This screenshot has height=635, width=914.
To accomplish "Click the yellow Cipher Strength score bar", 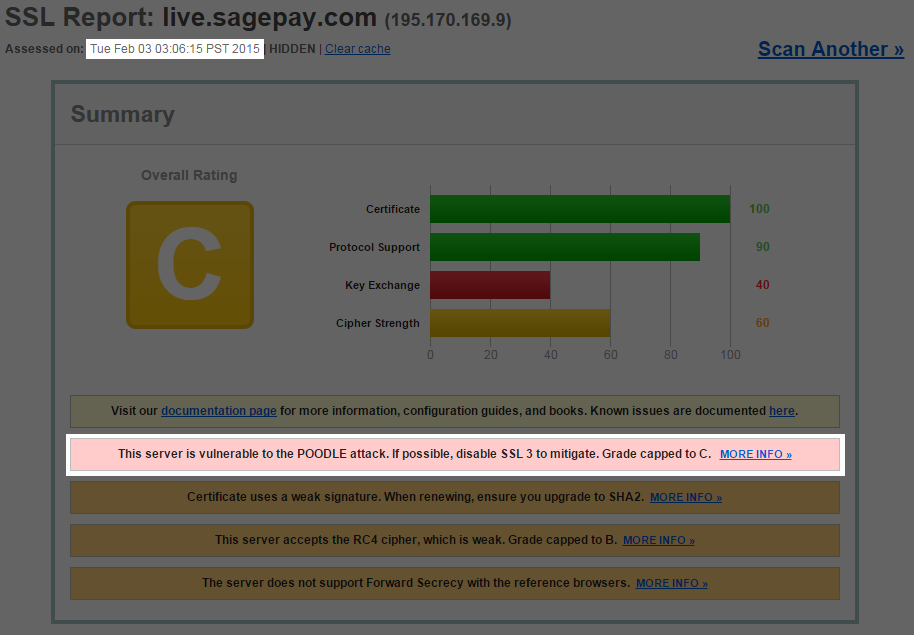I will [x=520, y=323].
